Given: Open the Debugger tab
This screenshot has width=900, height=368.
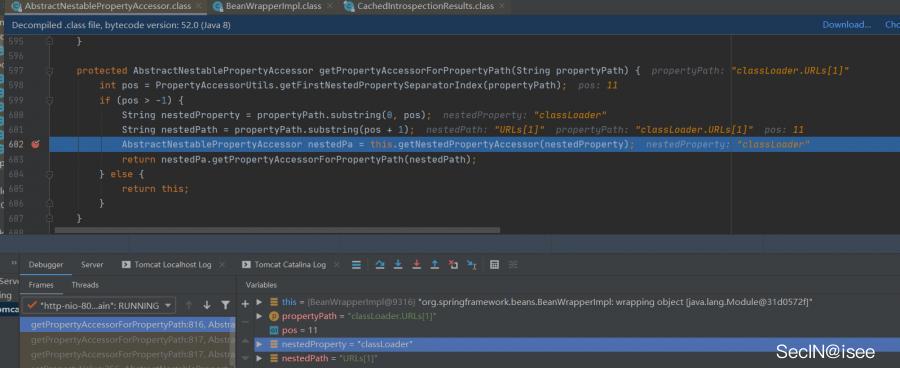Looking at the screenshot, I should coord(46,265).
